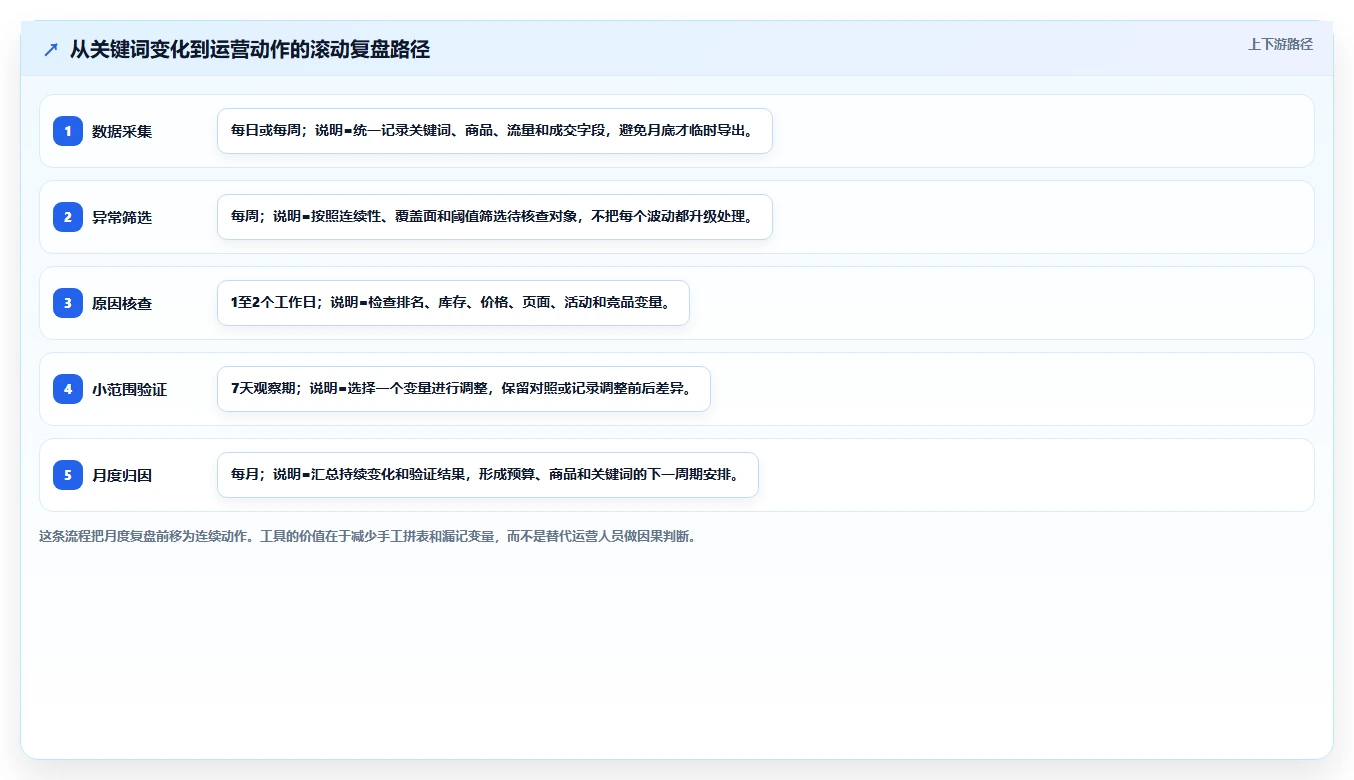The width and height of the screenshot is (1354, 780).
Task: Click the 小范围验证 step label
Action: tap(130, 389)
